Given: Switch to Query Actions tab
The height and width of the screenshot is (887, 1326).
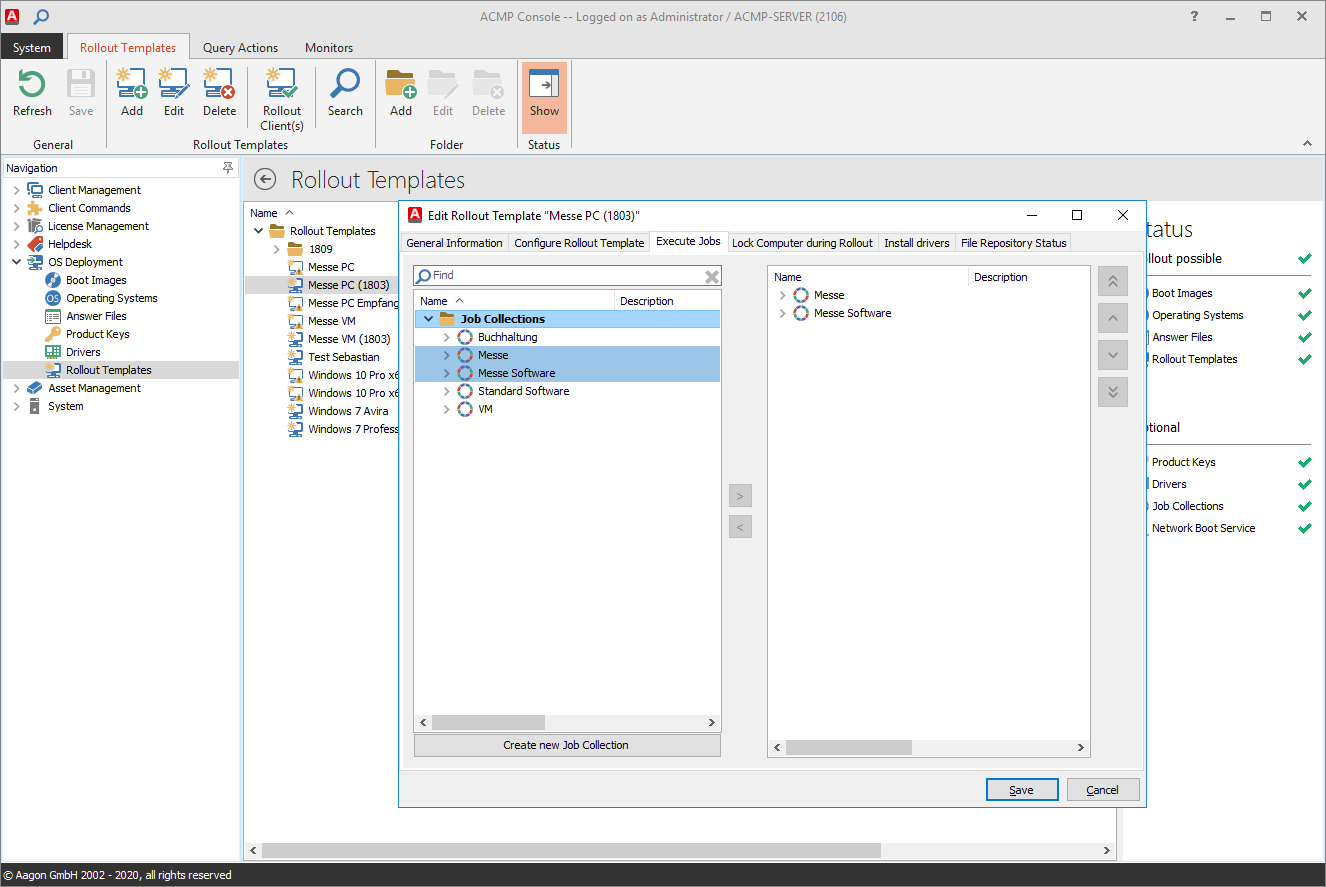Looking at the screenshot, I should (x=240, y=47).
